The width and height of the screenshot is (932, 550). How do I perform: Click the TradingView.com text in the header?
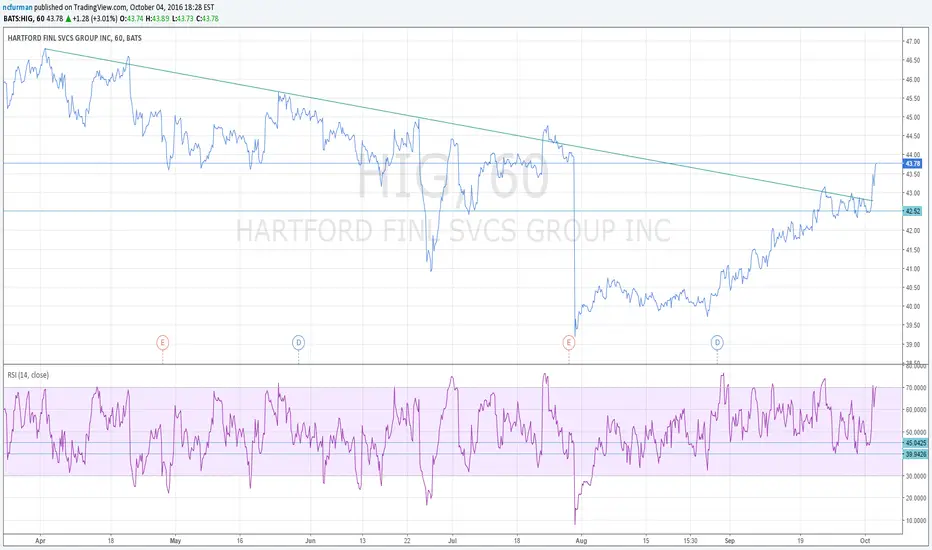click(x=100, y=8)
